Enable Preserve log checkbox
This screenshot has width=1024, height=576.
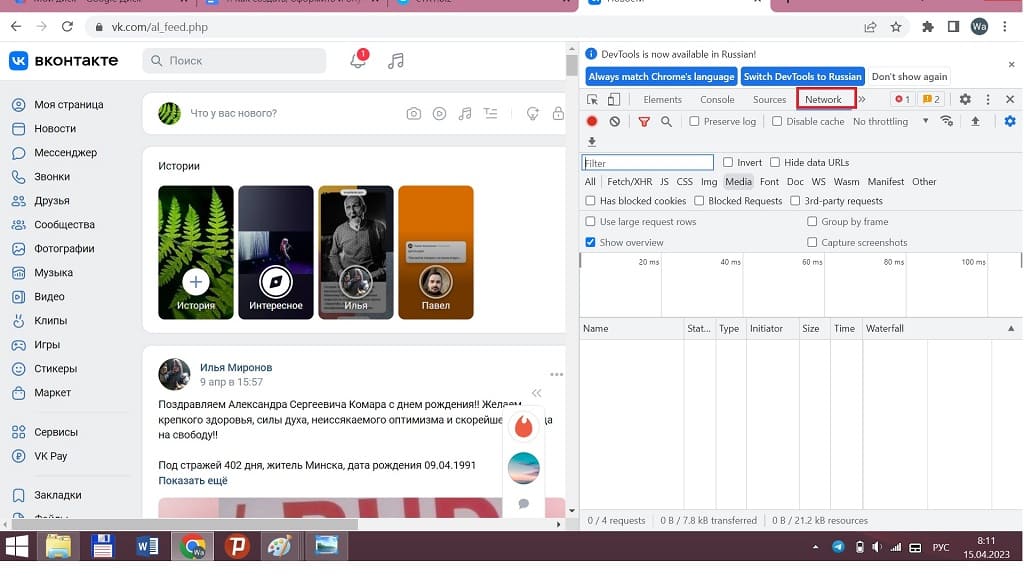694,121
